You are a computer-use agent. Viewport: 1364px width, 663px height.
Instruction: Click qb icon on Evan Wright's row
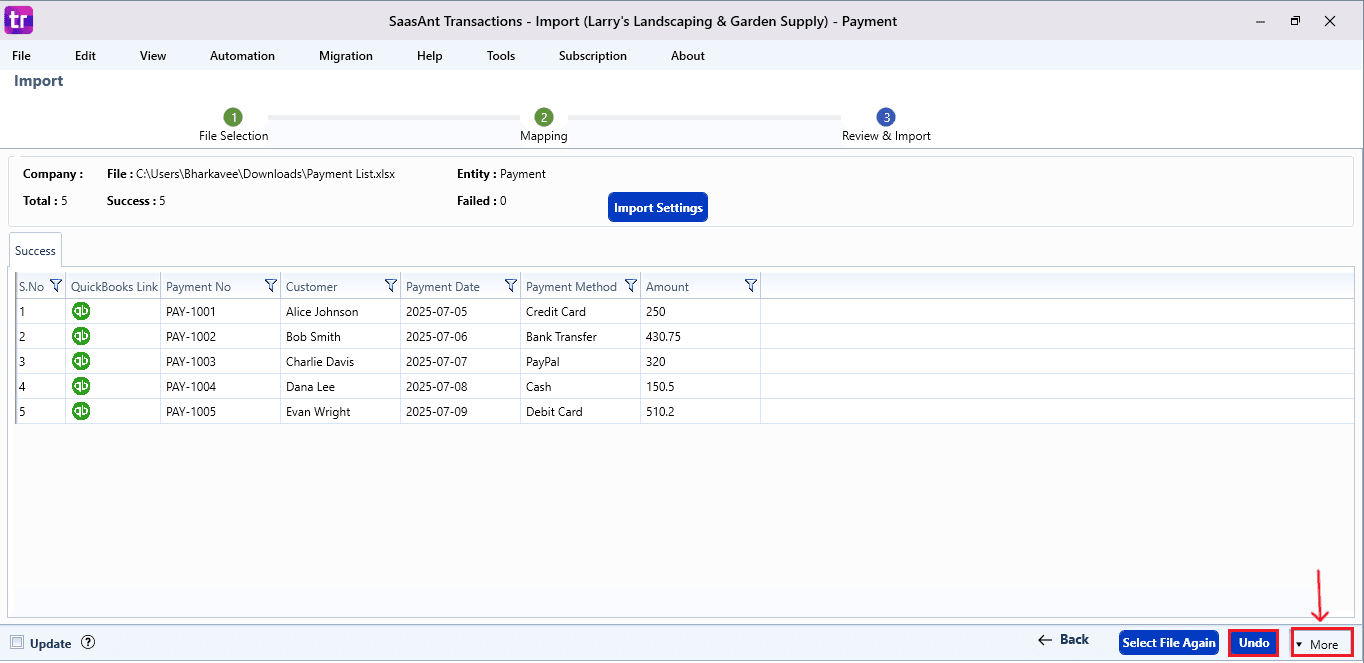[x=81, y=411]
